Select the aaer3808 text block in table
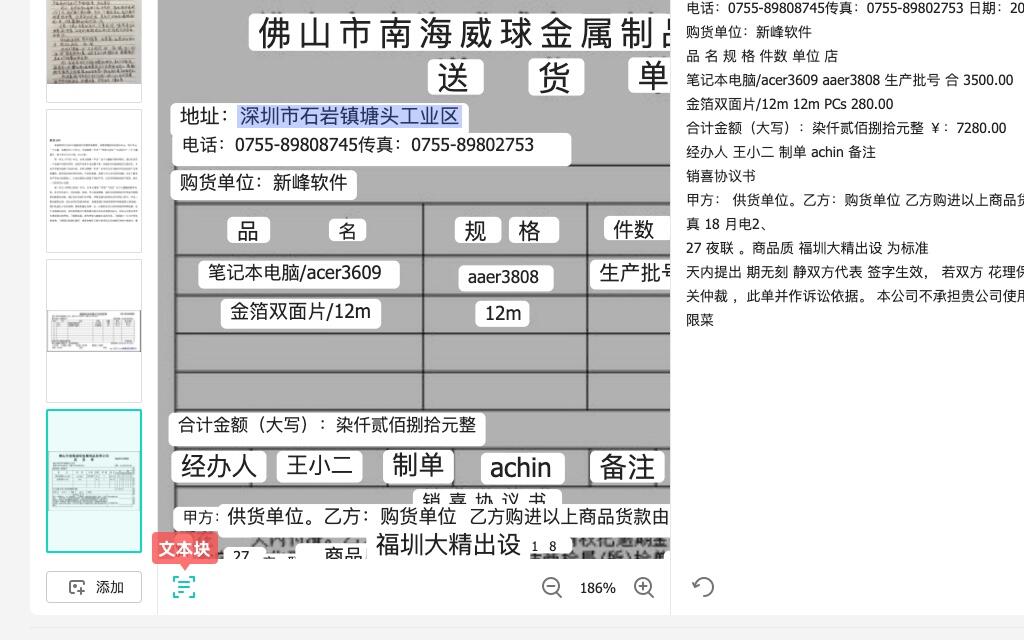The image size is (1024, 640). 503,277
